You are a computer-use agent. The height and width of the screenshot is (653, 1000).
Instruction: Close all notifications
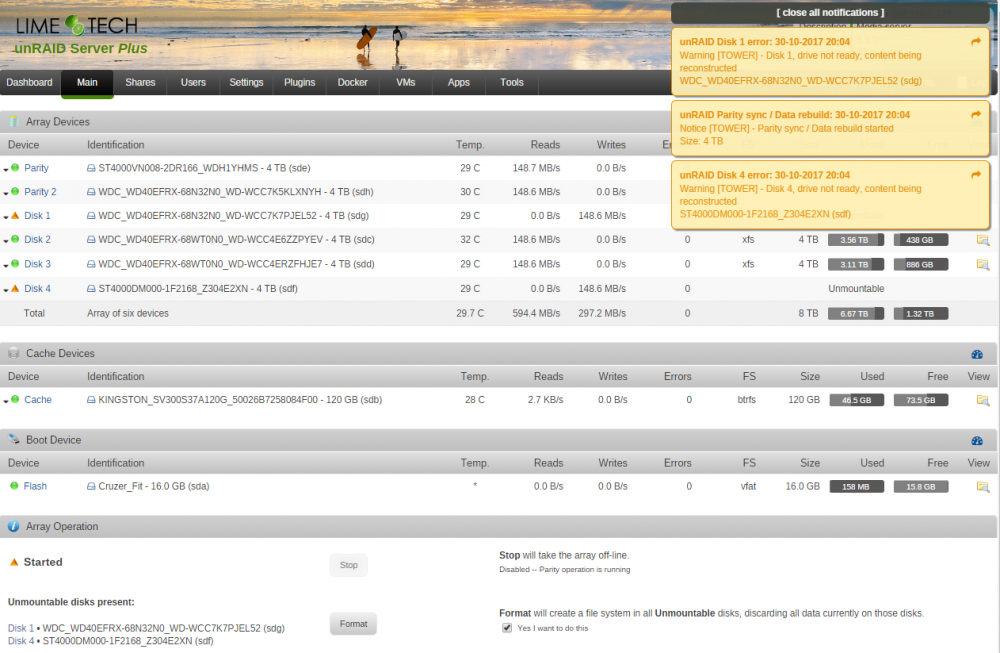pyautogui.click(x=830, y=13)
